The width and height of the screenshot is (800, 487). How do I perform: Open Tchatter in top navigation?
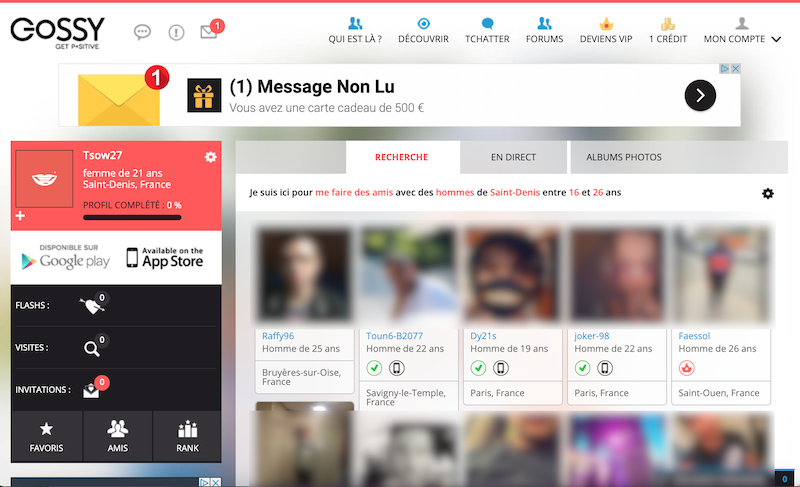point(487,30)
